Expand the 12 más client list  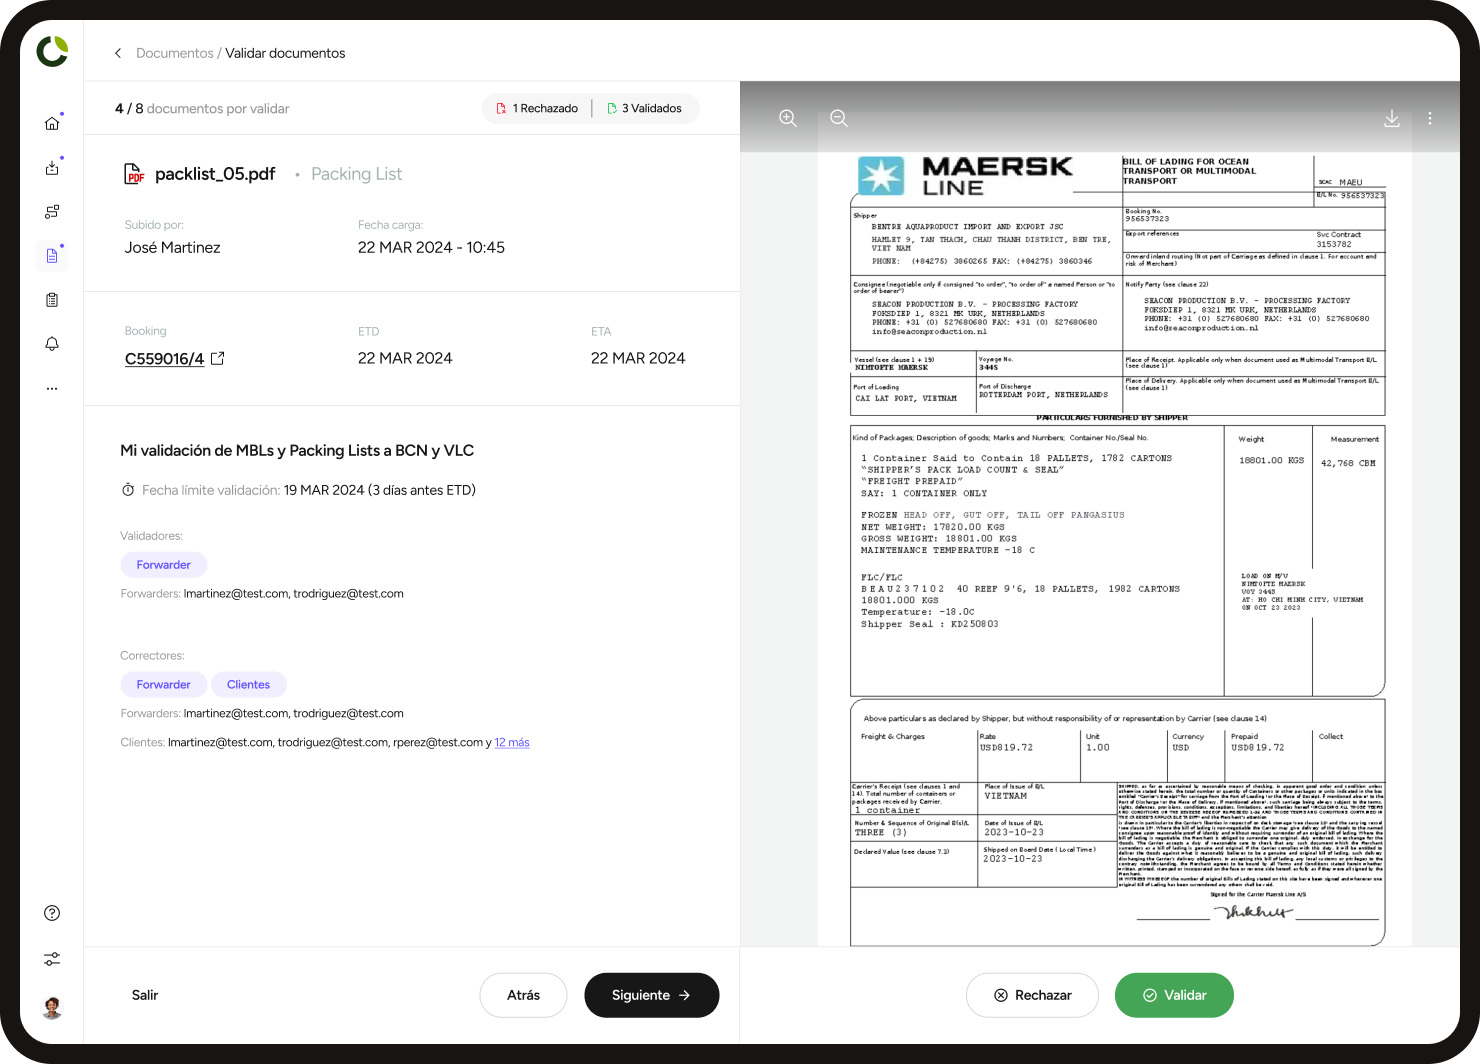512,742
